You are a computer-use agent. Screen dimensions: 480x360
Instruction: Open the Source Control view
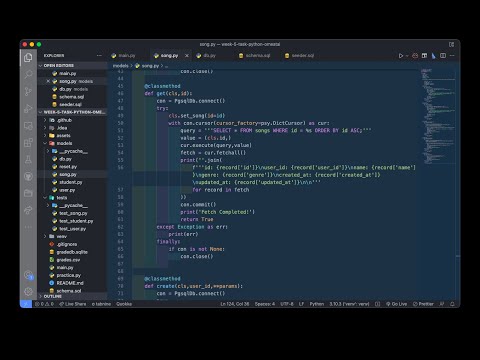pos(28,91)
